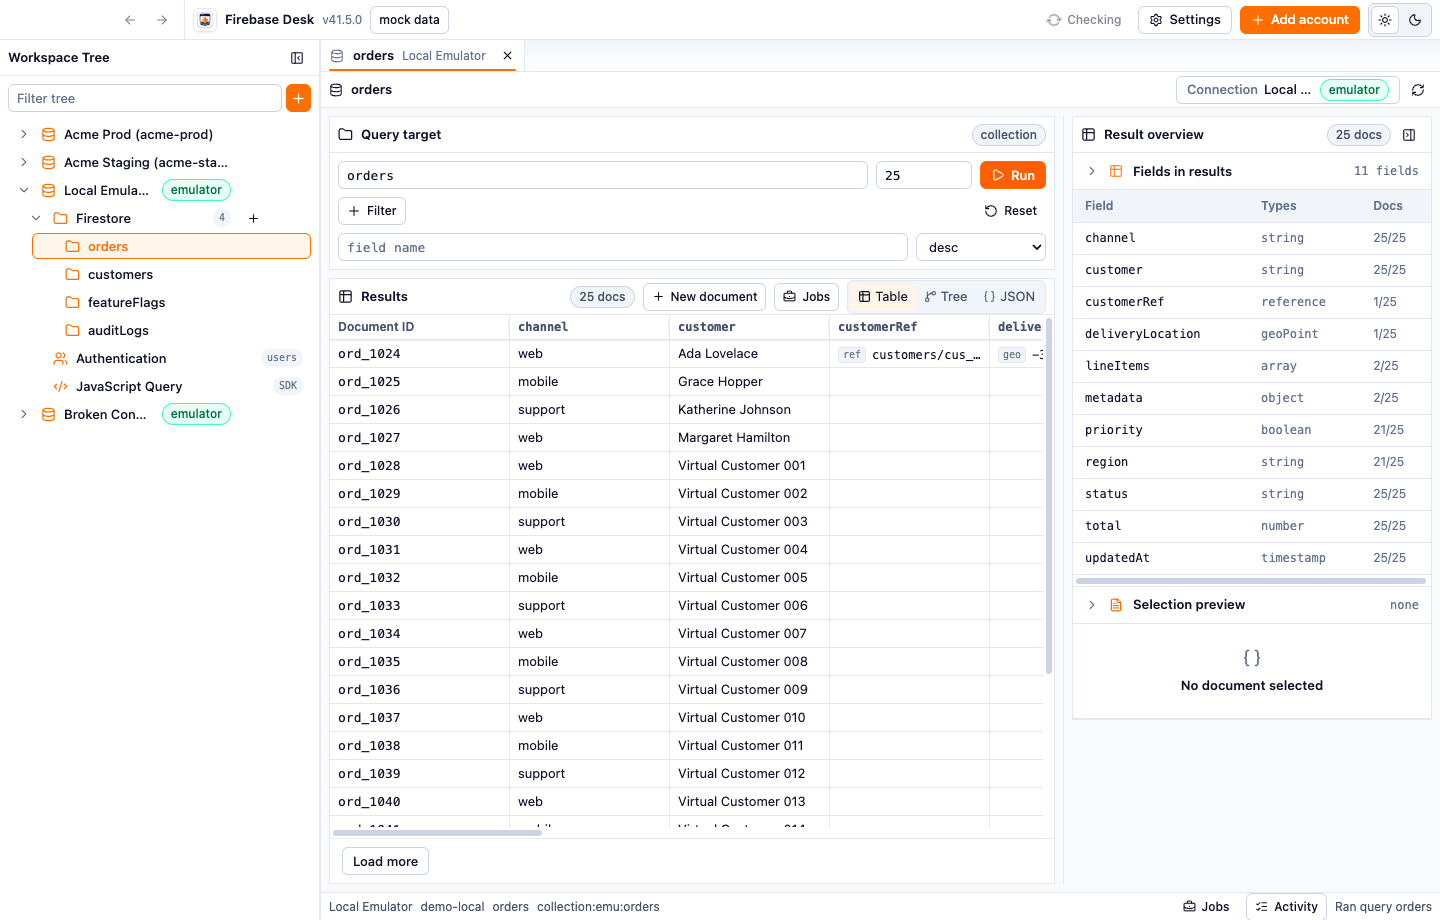Reset the query settings

pos(1011,211)
